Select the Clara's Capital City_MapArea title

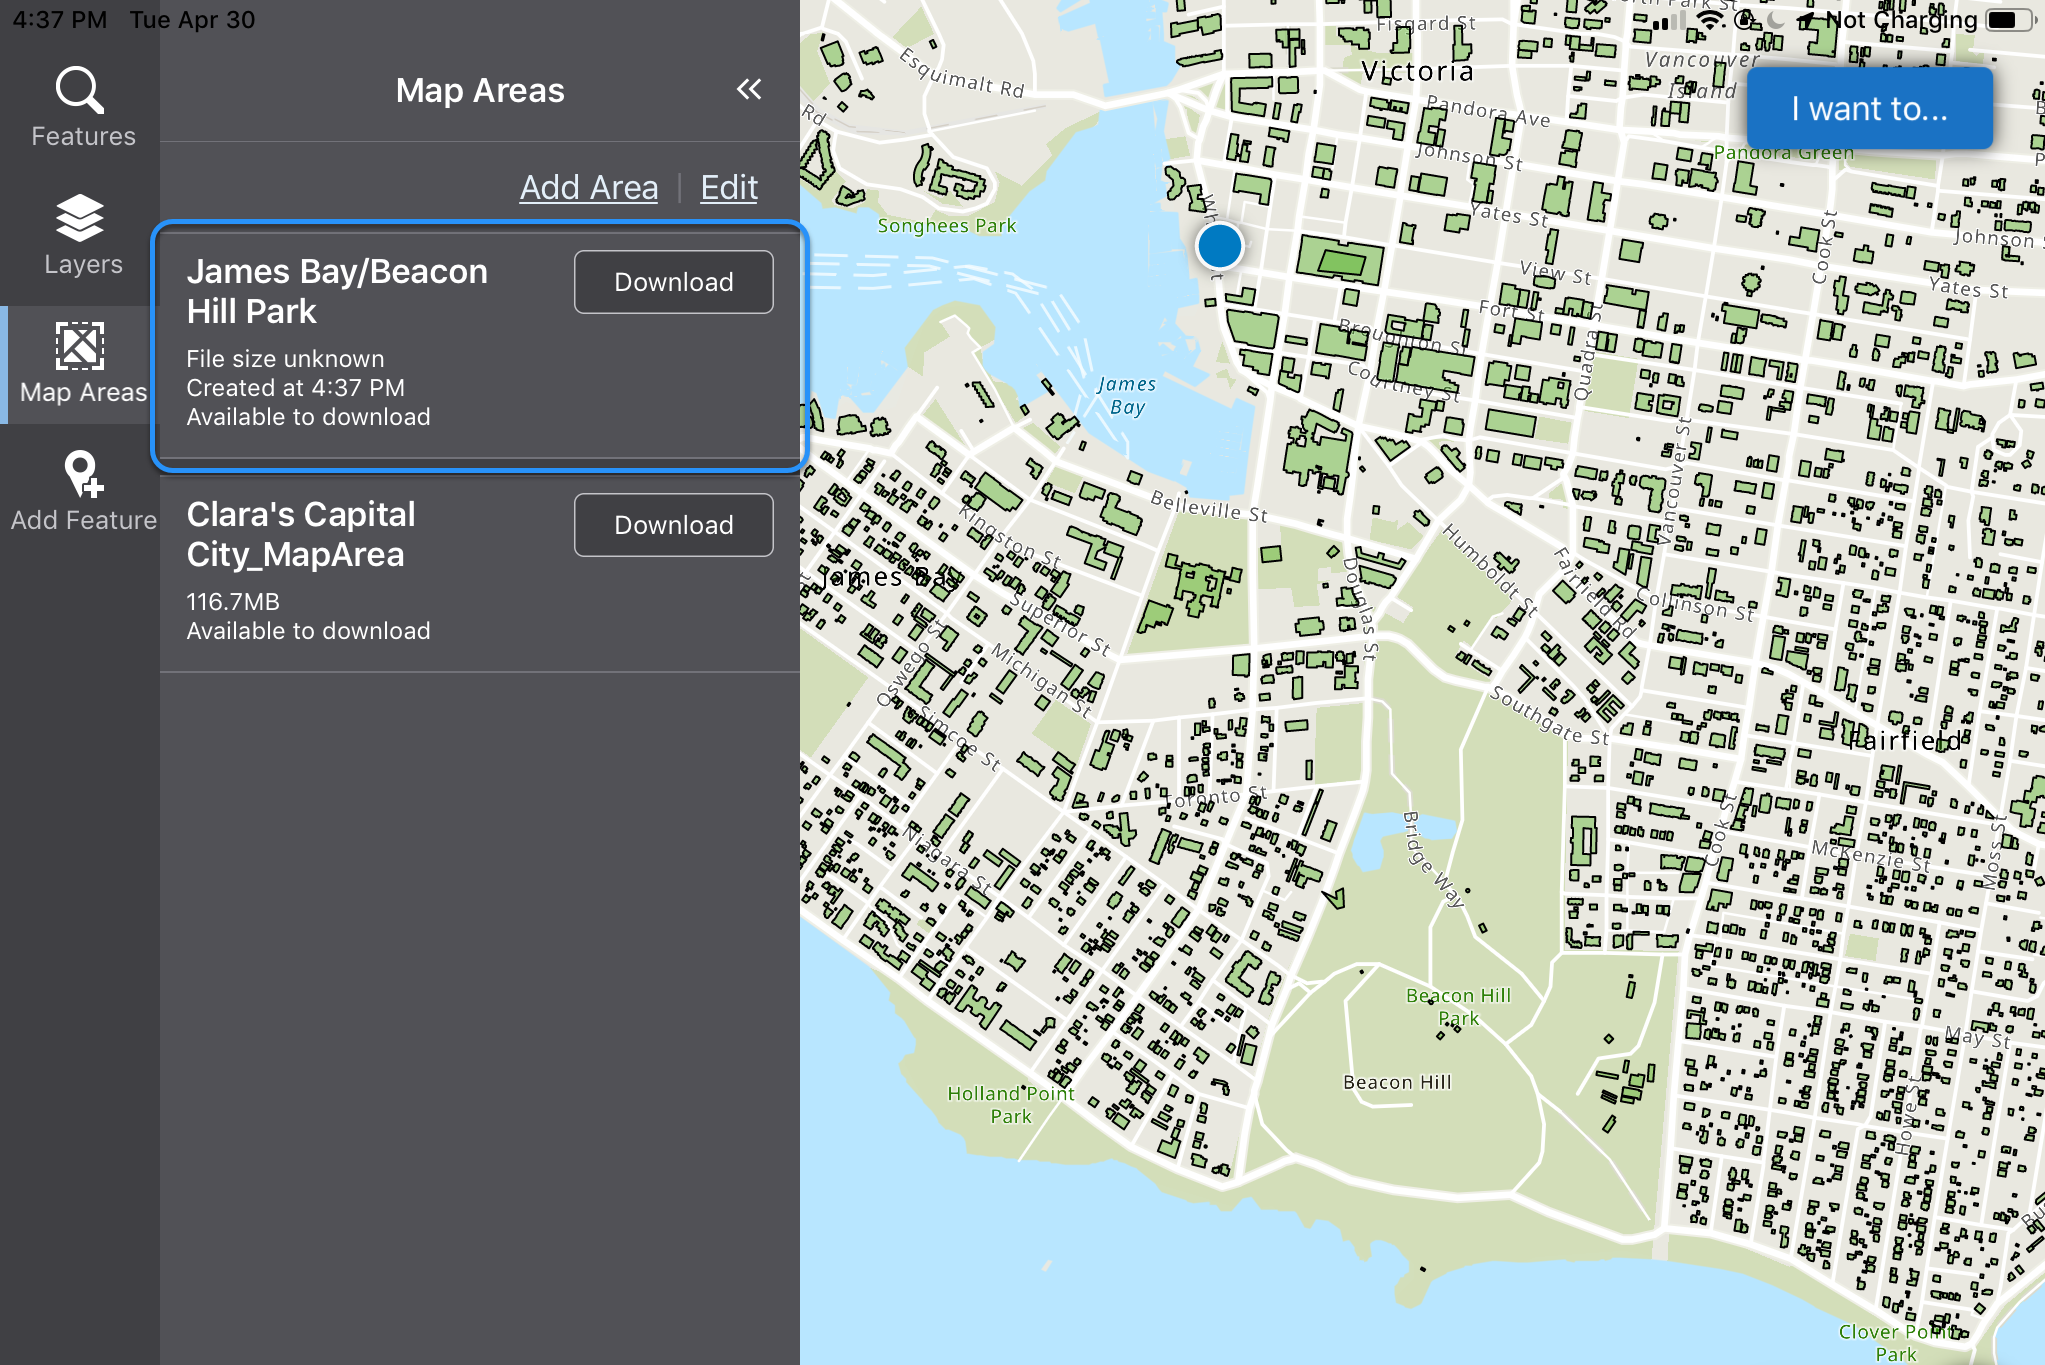301,534
